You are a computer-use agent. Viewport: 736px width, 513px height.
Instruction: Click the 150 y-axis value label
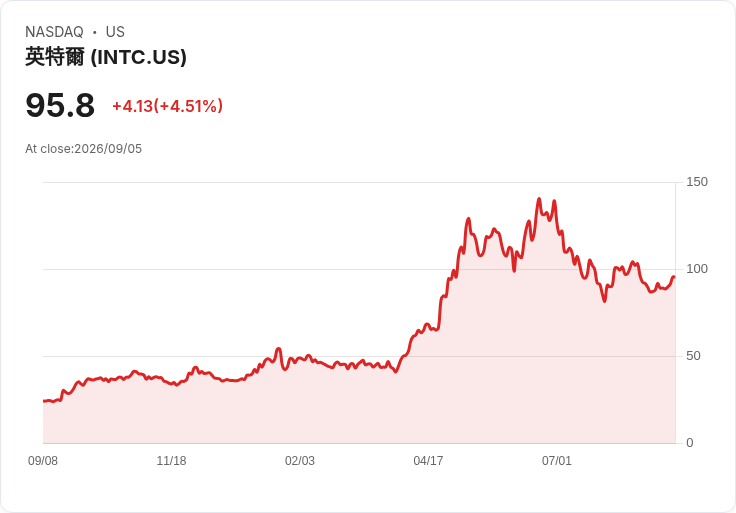(x=697, y=182)
